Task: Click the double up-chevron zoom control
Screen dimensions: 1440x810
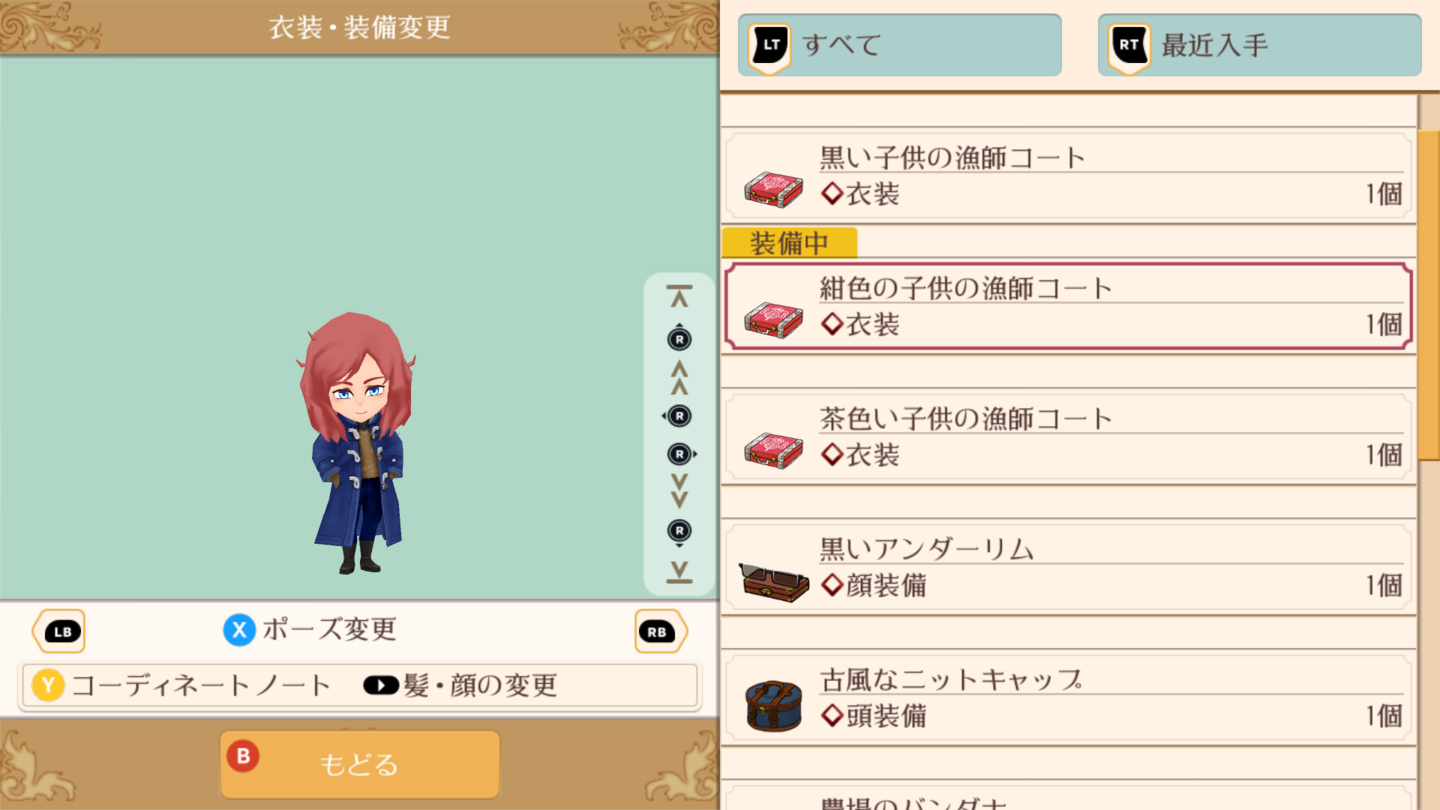Action: pos(679,378)
